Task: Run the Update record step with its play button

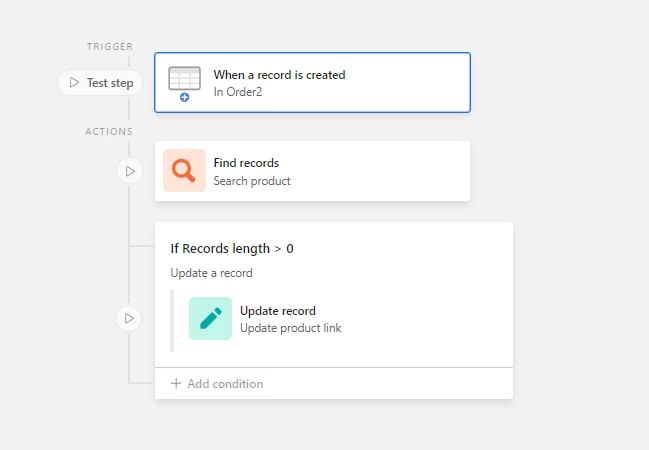Action: point(129,318)
